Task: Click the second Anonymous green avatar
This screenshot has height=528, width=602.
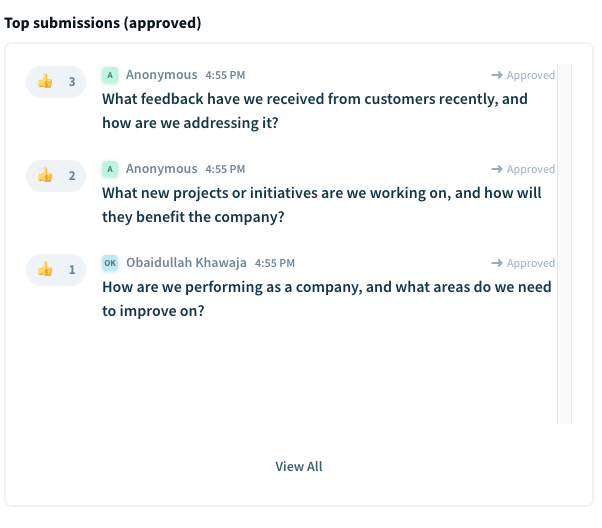Action: (110, 169)
